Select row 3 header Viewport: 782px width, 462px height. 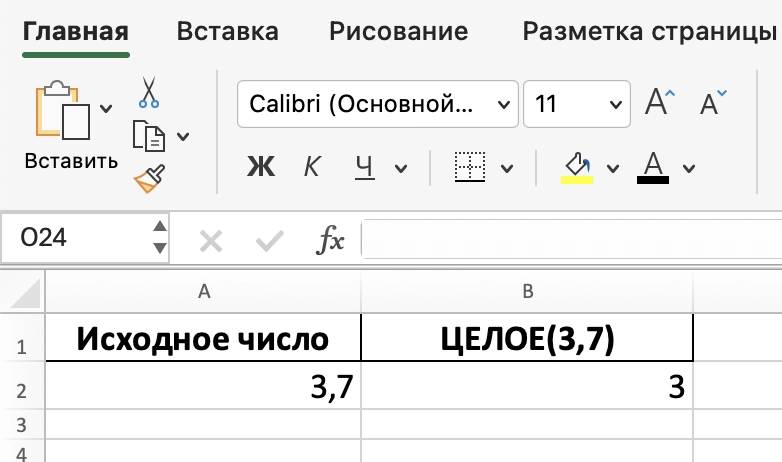point(22,425)
